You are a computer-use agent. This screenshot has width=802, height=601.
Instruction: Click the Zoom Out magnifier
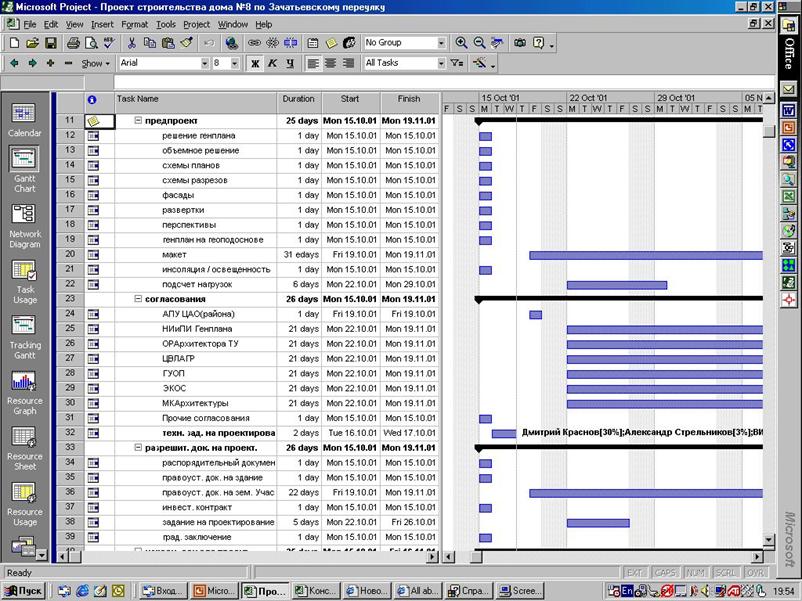[x=479, y=43]
